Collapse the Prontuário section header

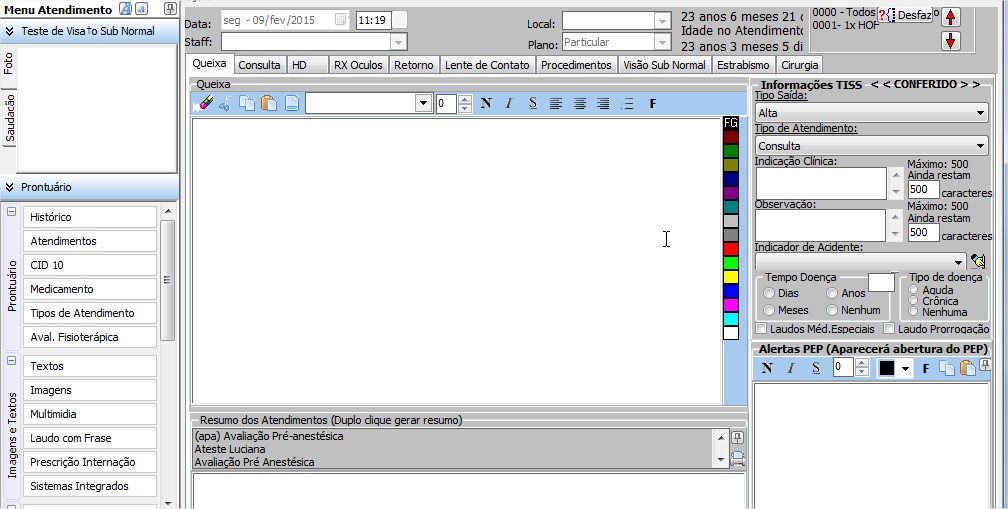click(x=10, y=187)
